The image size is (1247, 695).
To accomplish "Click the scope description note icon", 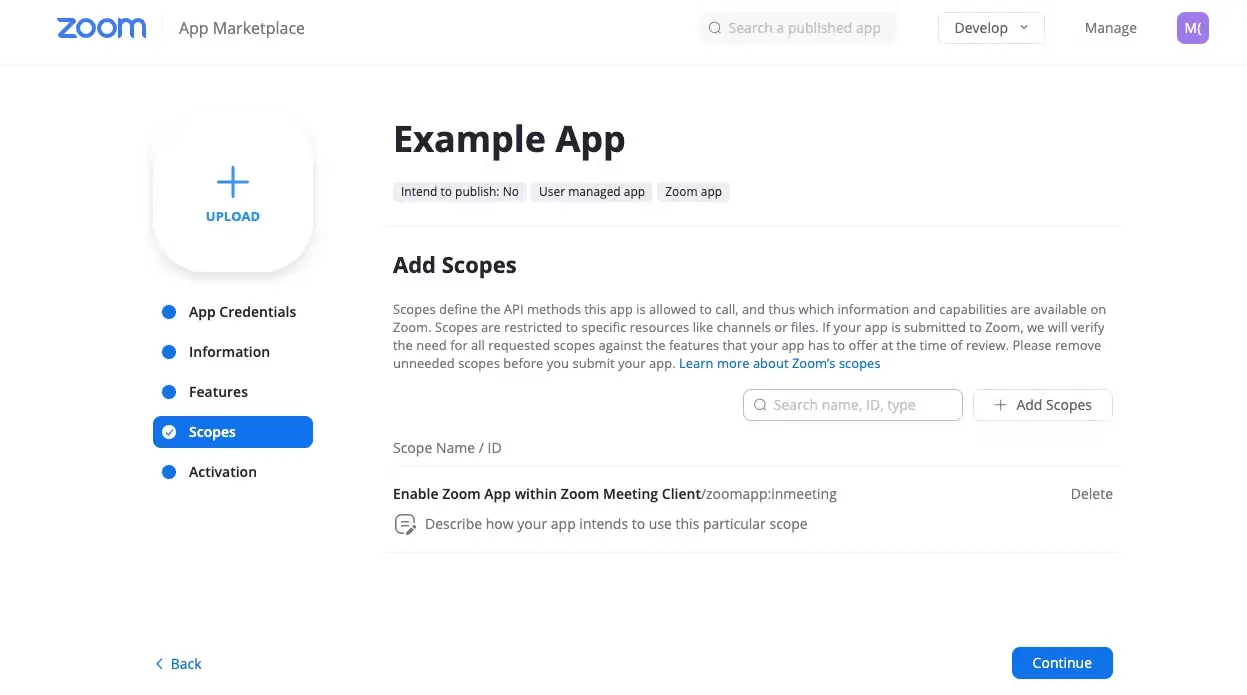I will click(x=405, y=523).
